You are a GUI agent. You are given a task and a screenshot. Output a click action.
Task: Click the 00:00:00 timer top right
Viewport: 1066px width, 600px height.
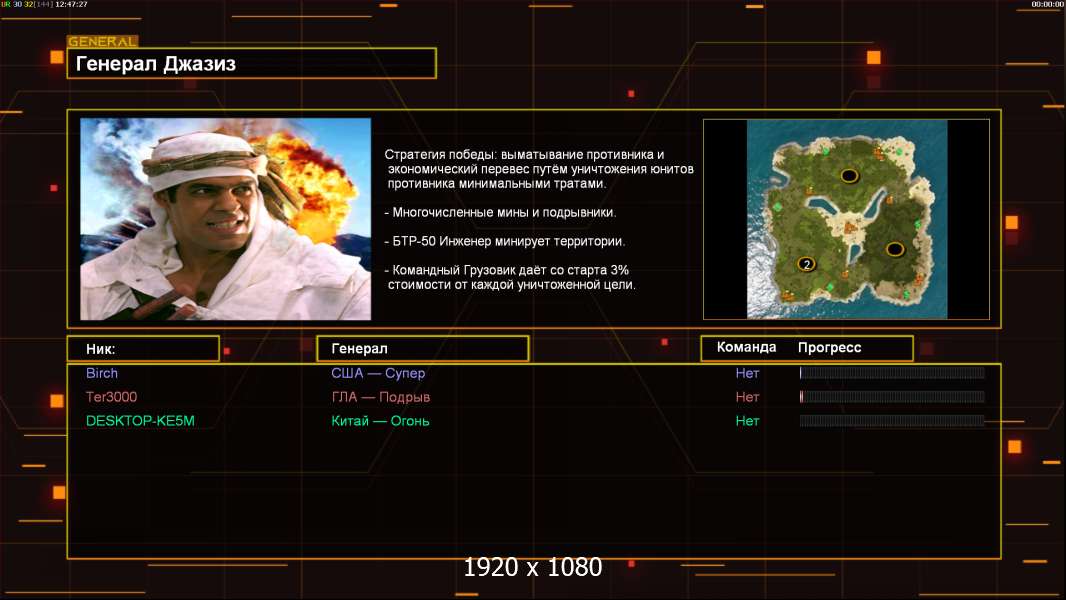[1047, 4]
